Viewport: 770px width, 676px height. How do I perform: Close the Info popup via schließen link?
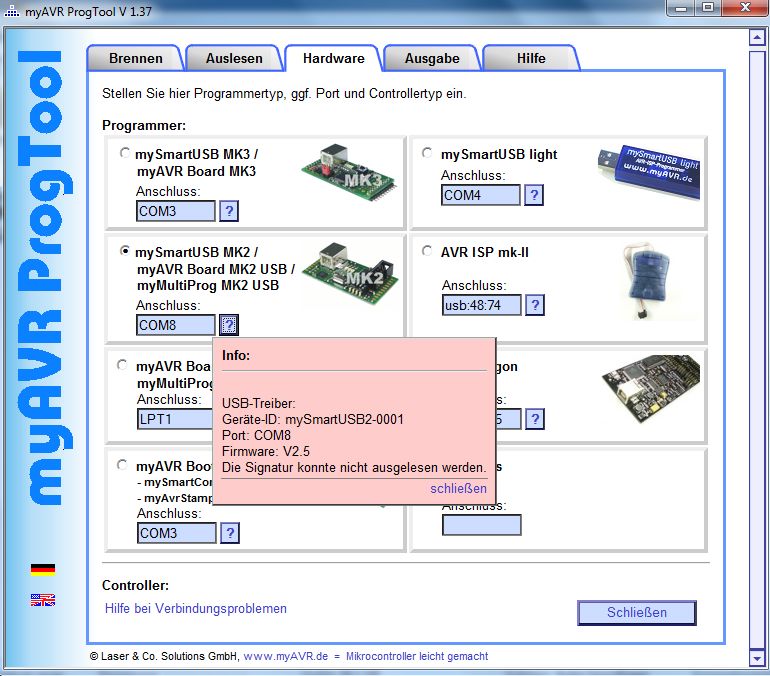pyautogui.click(x=458, y=488)
